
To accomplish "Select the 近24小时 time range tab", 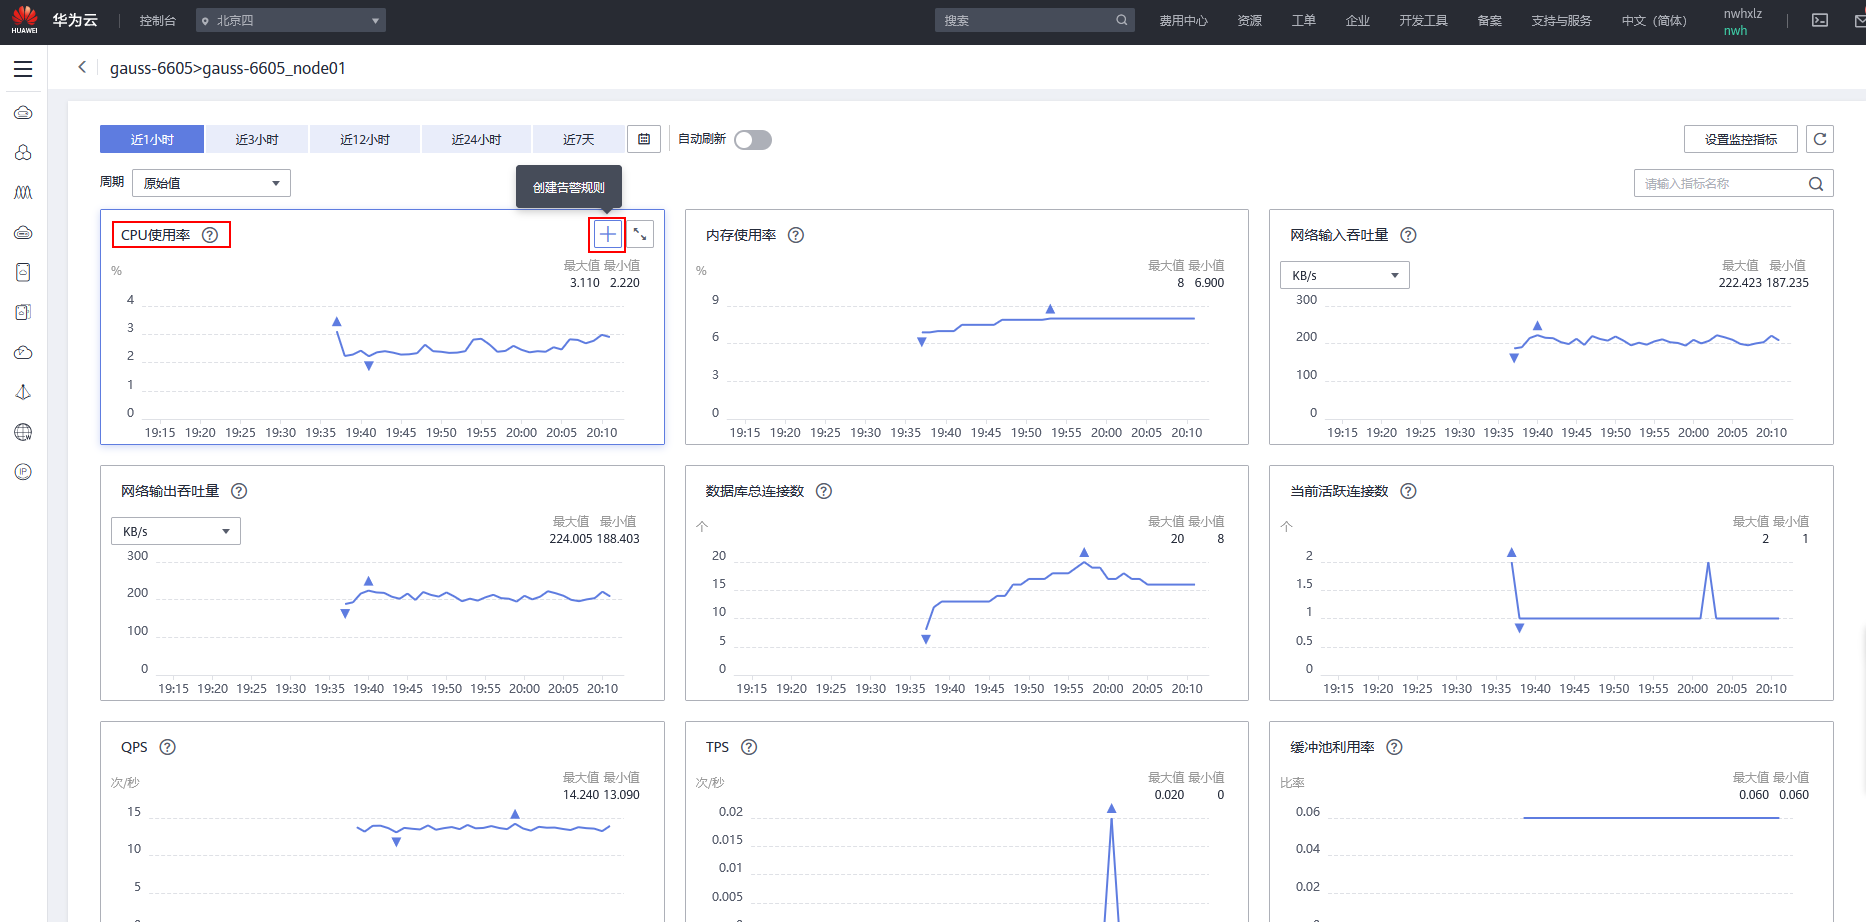I will pyautogui.click(x=476, y=139).
